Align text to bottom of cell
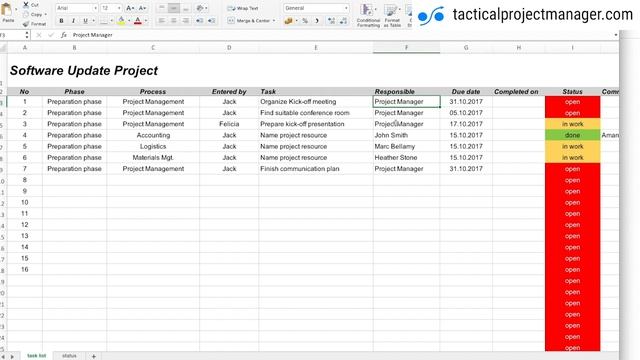The height and width of the screenshot is (360, 640). [185, 8]
